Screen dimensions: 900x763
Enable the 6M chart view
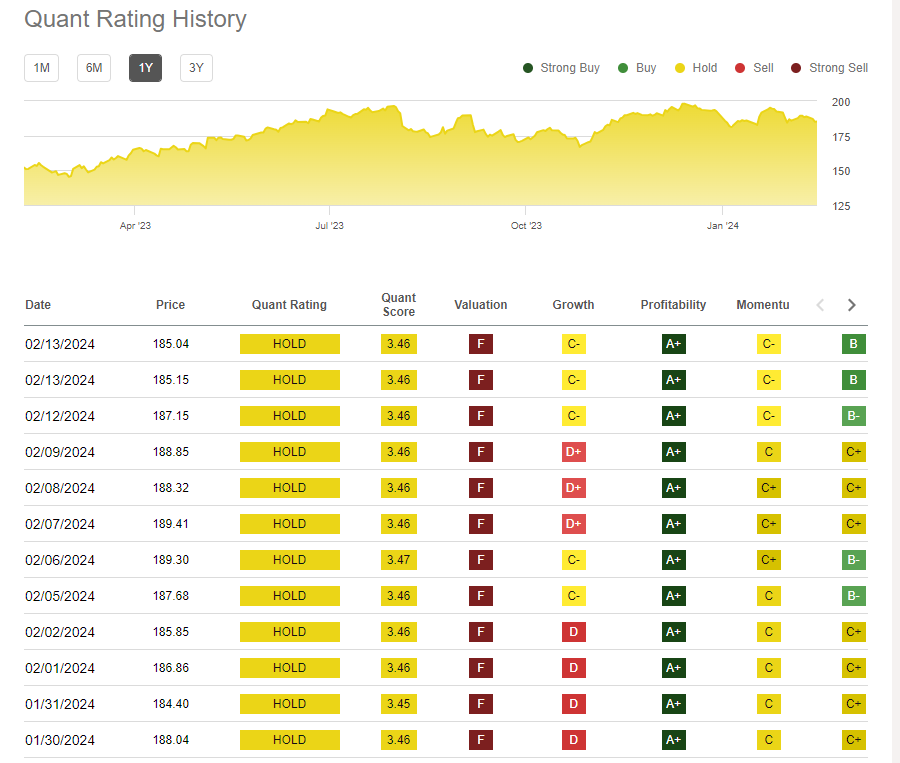point(93,68)
